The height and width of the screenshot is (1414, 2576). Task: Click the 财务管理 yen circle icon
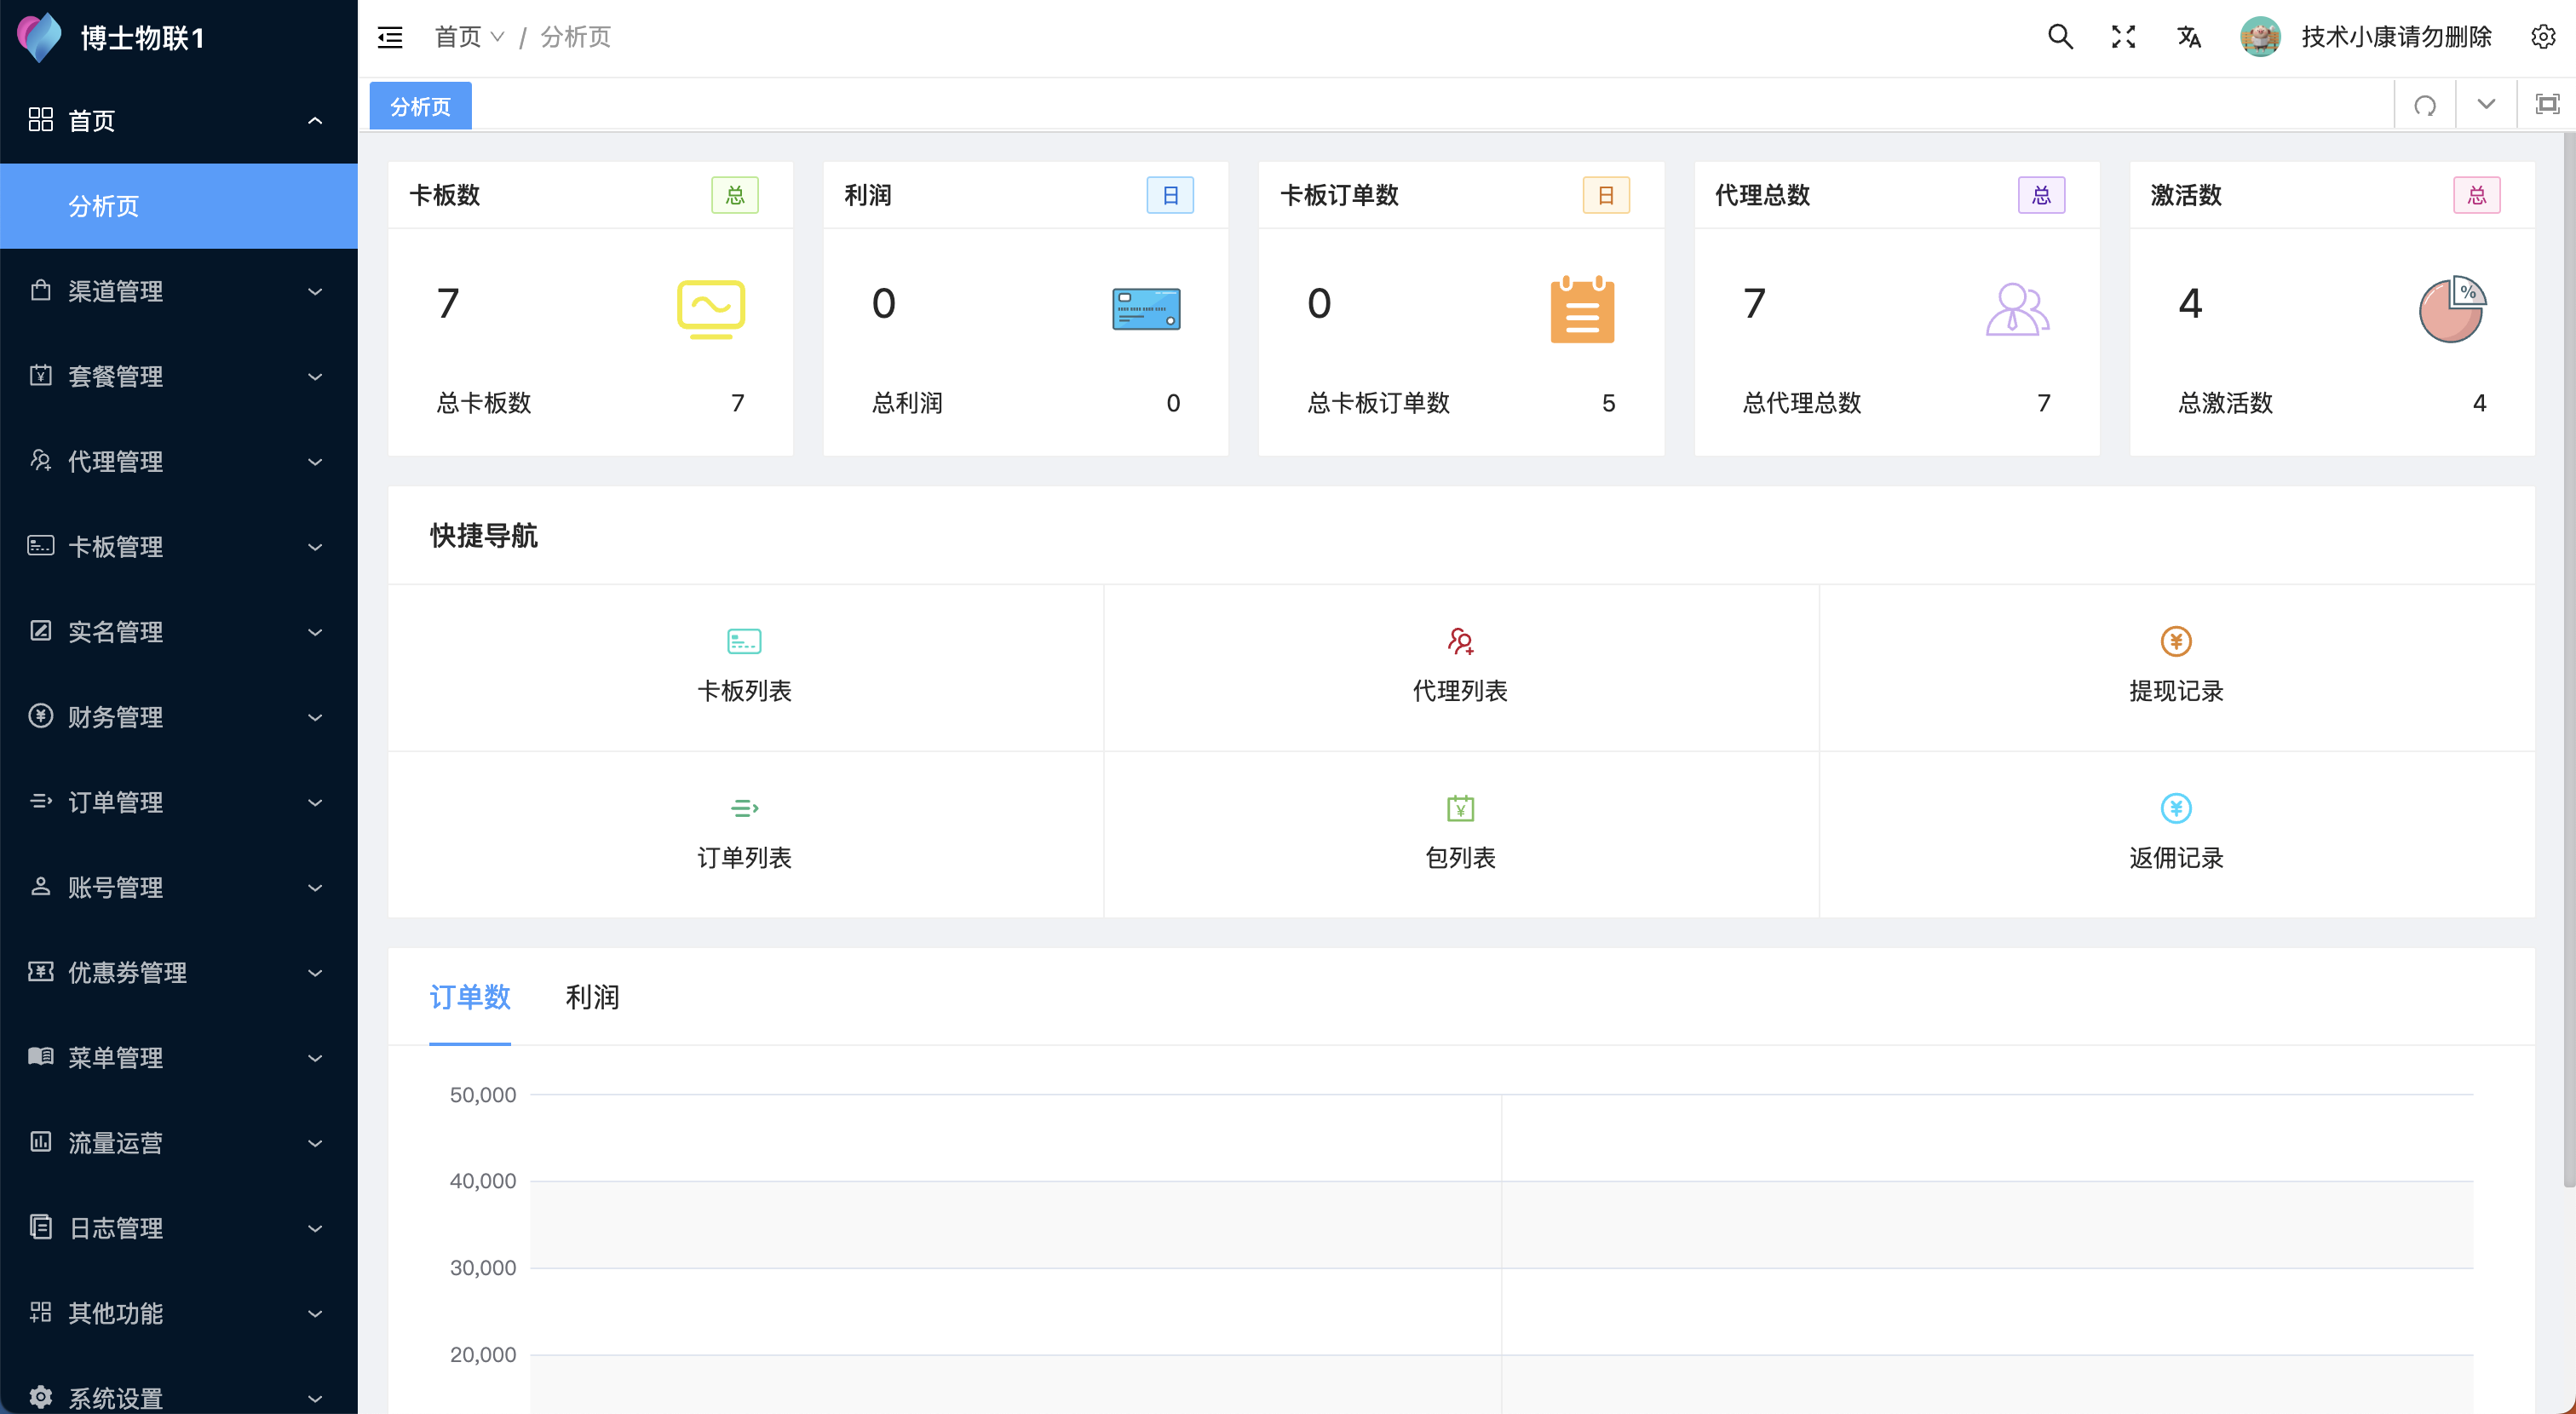40,716
